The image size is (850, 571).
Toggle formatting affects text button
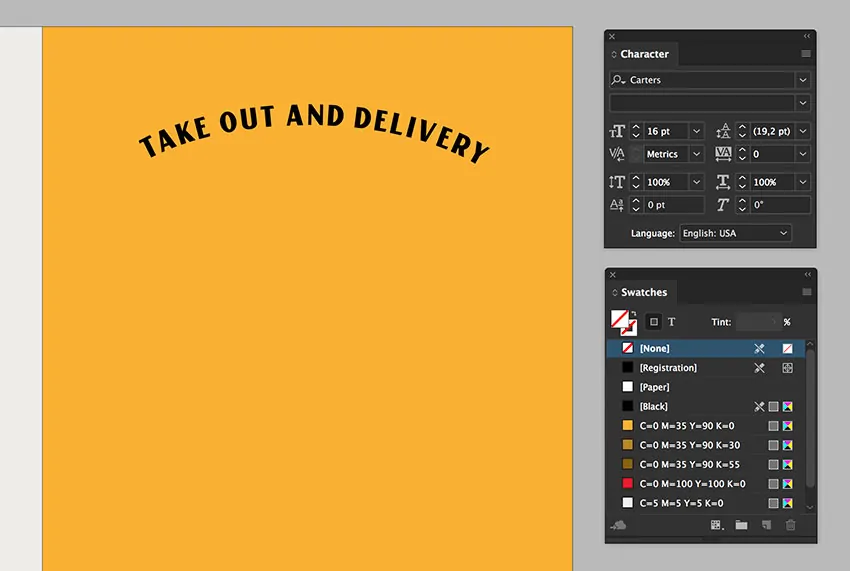tap(671, 322)
